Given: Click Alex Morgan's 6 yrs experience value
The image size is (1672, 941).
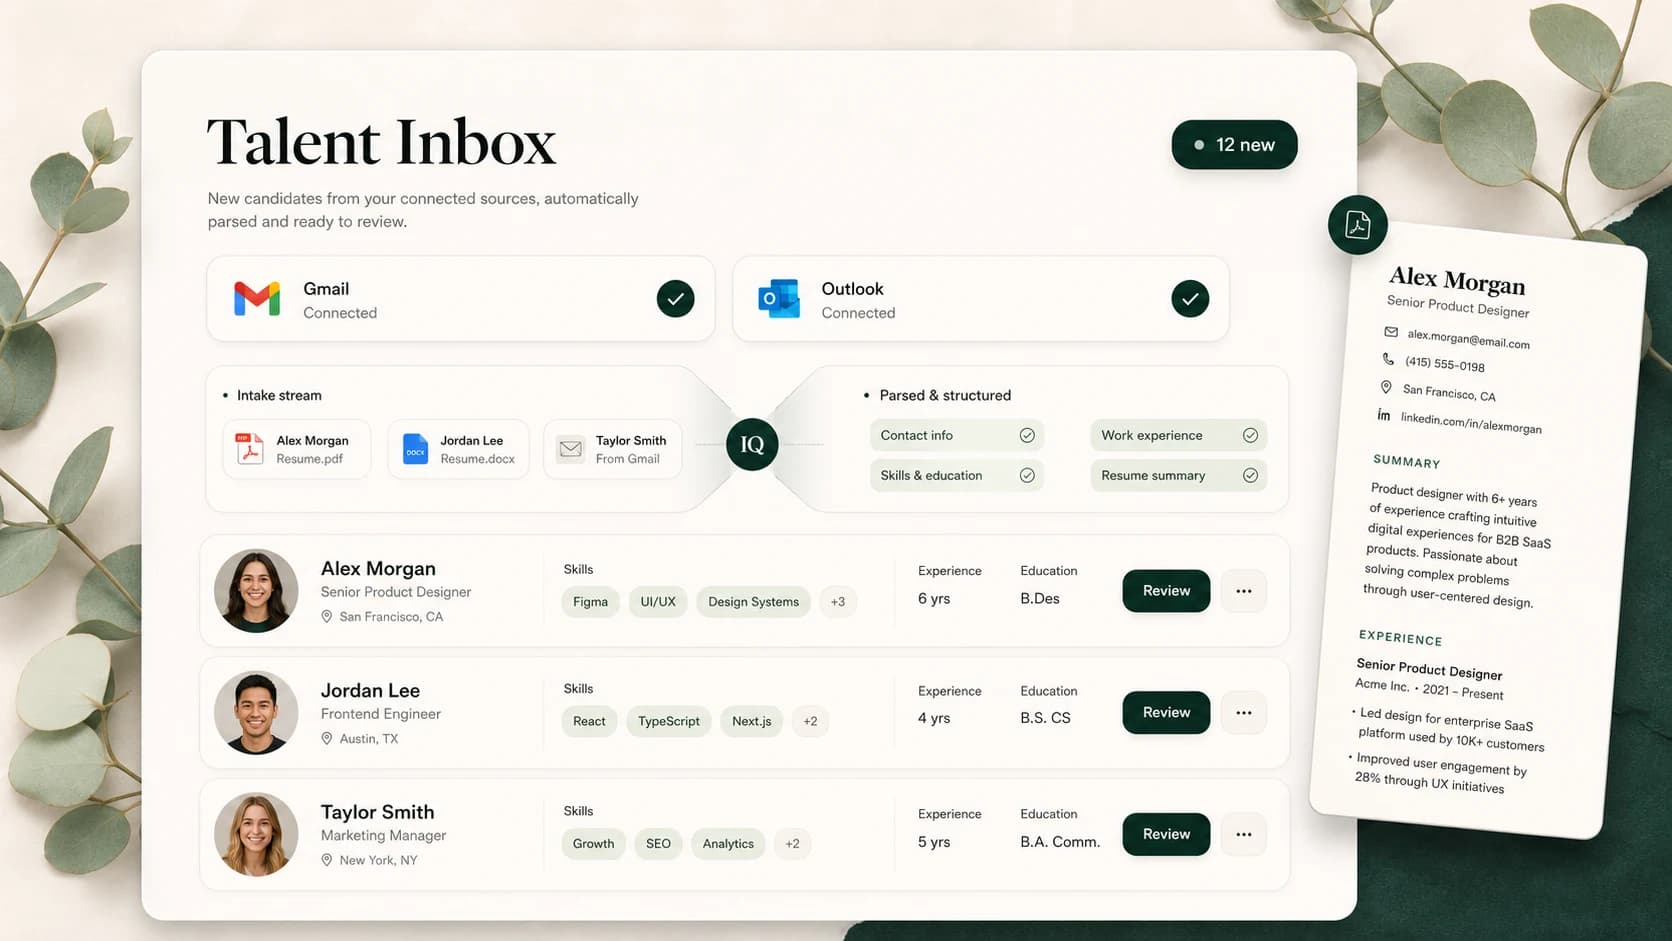Looking at the screenshot, I should pyautogui.click(x=934, y=598).
